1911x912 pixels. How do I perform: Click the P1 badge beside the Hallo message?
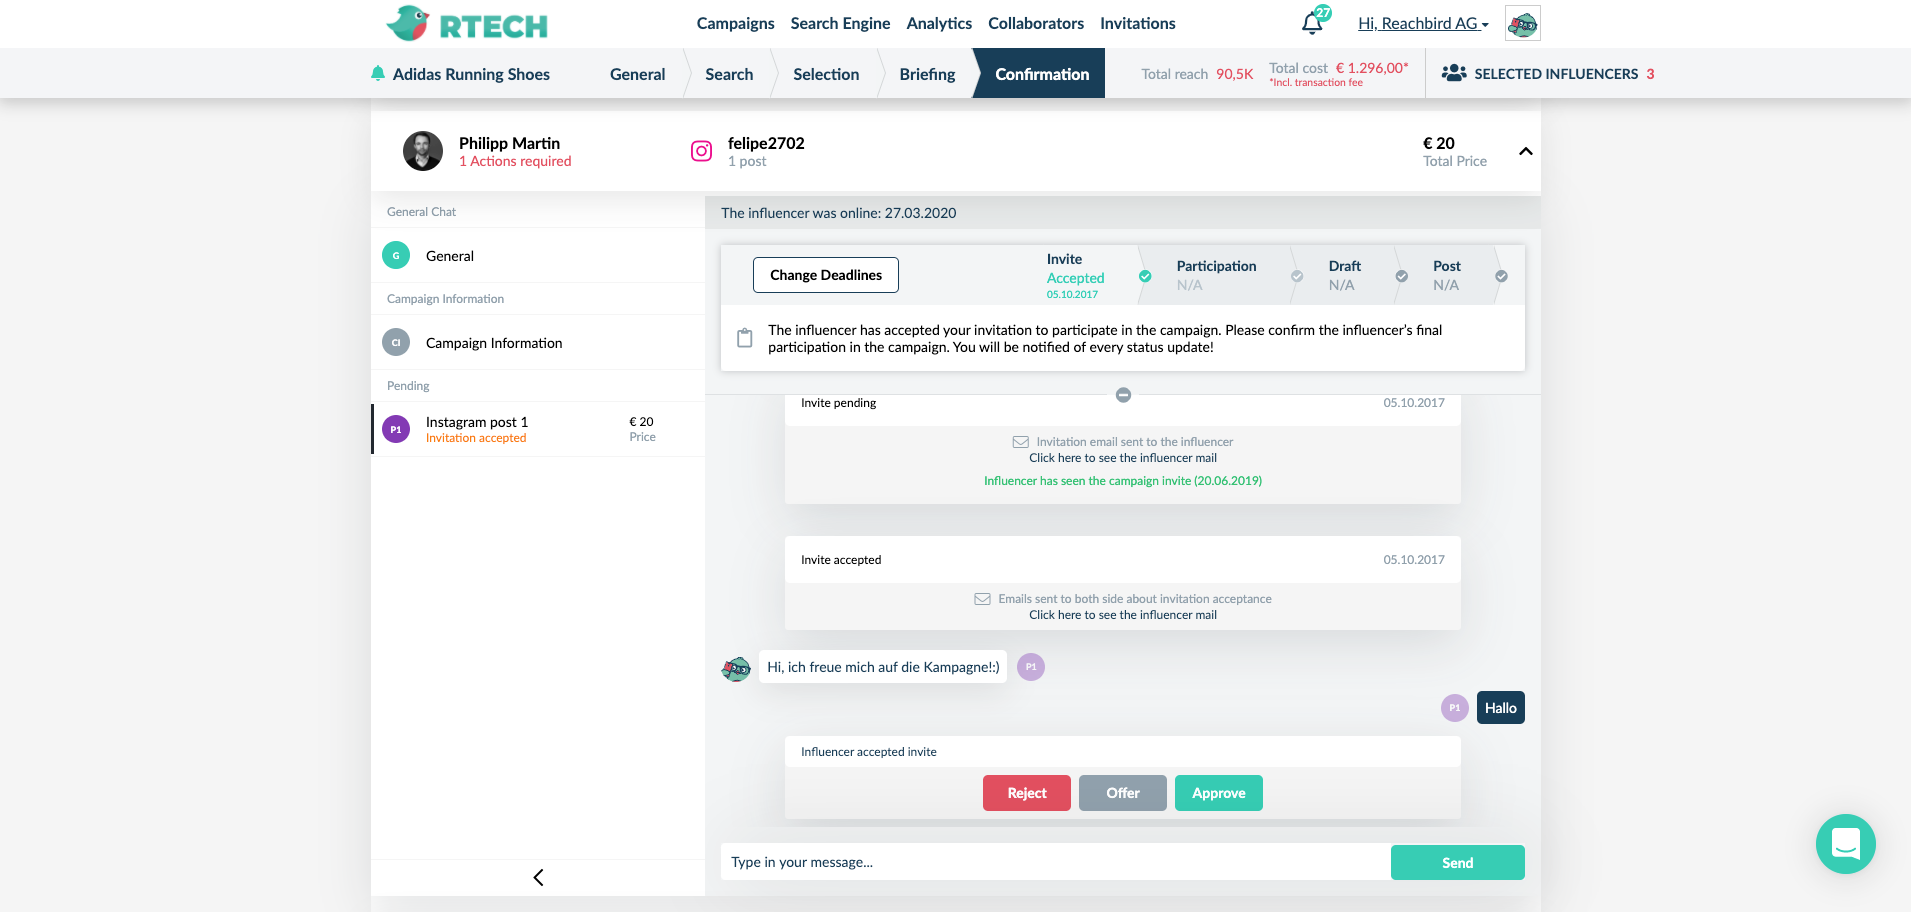click(x=1455, y=708)
